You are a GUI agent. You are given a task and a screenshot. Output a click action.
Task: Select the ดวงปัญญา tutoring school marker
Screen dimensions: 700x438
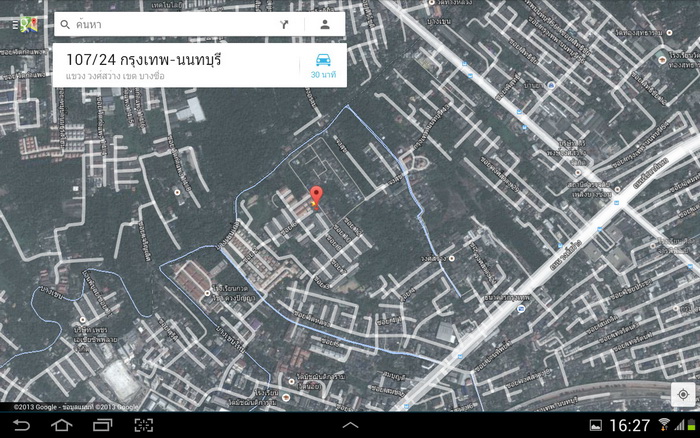pos(207,293)
